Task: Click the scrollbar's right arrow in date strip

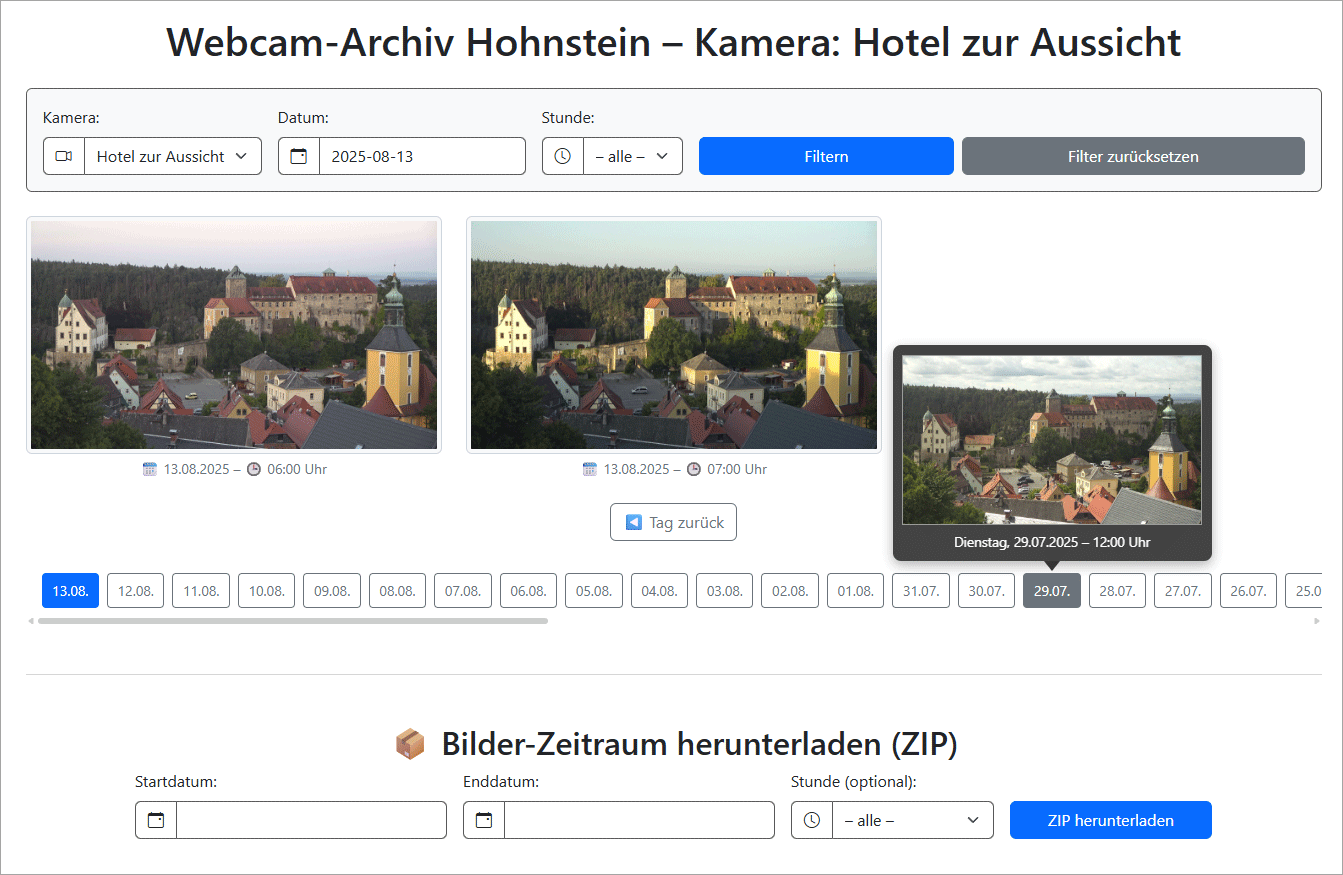Action: 1316,621
